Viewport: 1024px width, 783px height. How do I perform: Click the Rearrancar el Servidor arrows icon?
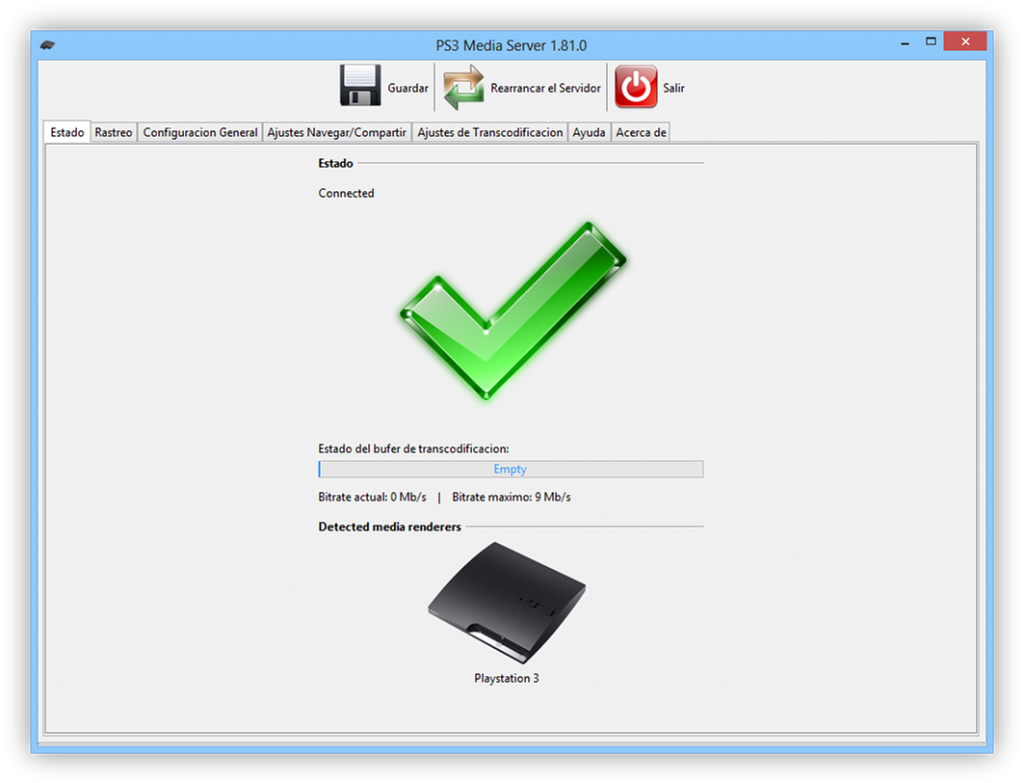[x=464, y=87]
